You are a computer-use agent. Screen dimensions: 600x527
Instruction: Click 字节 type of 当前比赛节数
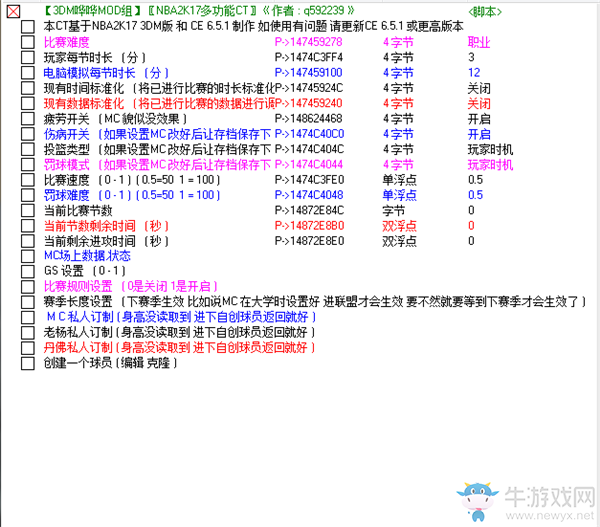click(394, 210)
